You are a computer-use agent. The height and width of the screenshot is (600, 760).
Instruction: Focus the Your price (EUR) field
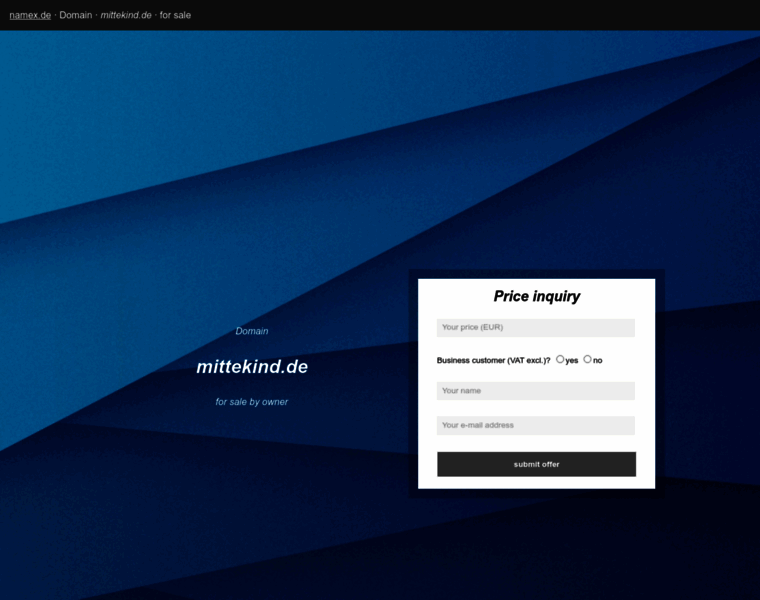coord(536,328)
